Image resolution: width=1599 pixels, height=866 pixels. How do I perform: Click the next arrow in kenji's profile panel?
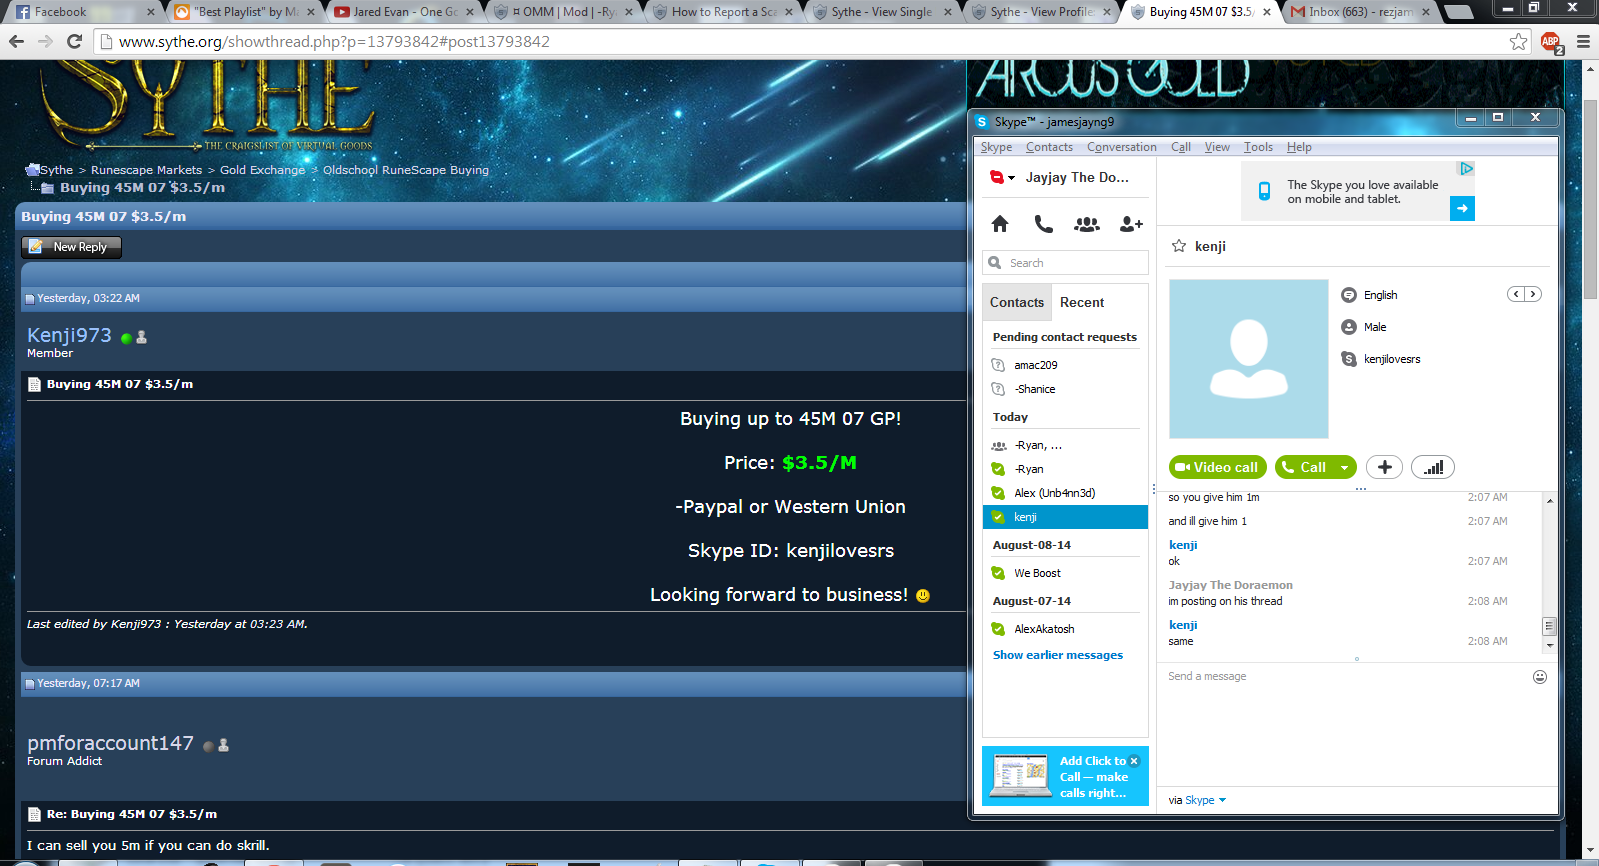[1533, 294]
